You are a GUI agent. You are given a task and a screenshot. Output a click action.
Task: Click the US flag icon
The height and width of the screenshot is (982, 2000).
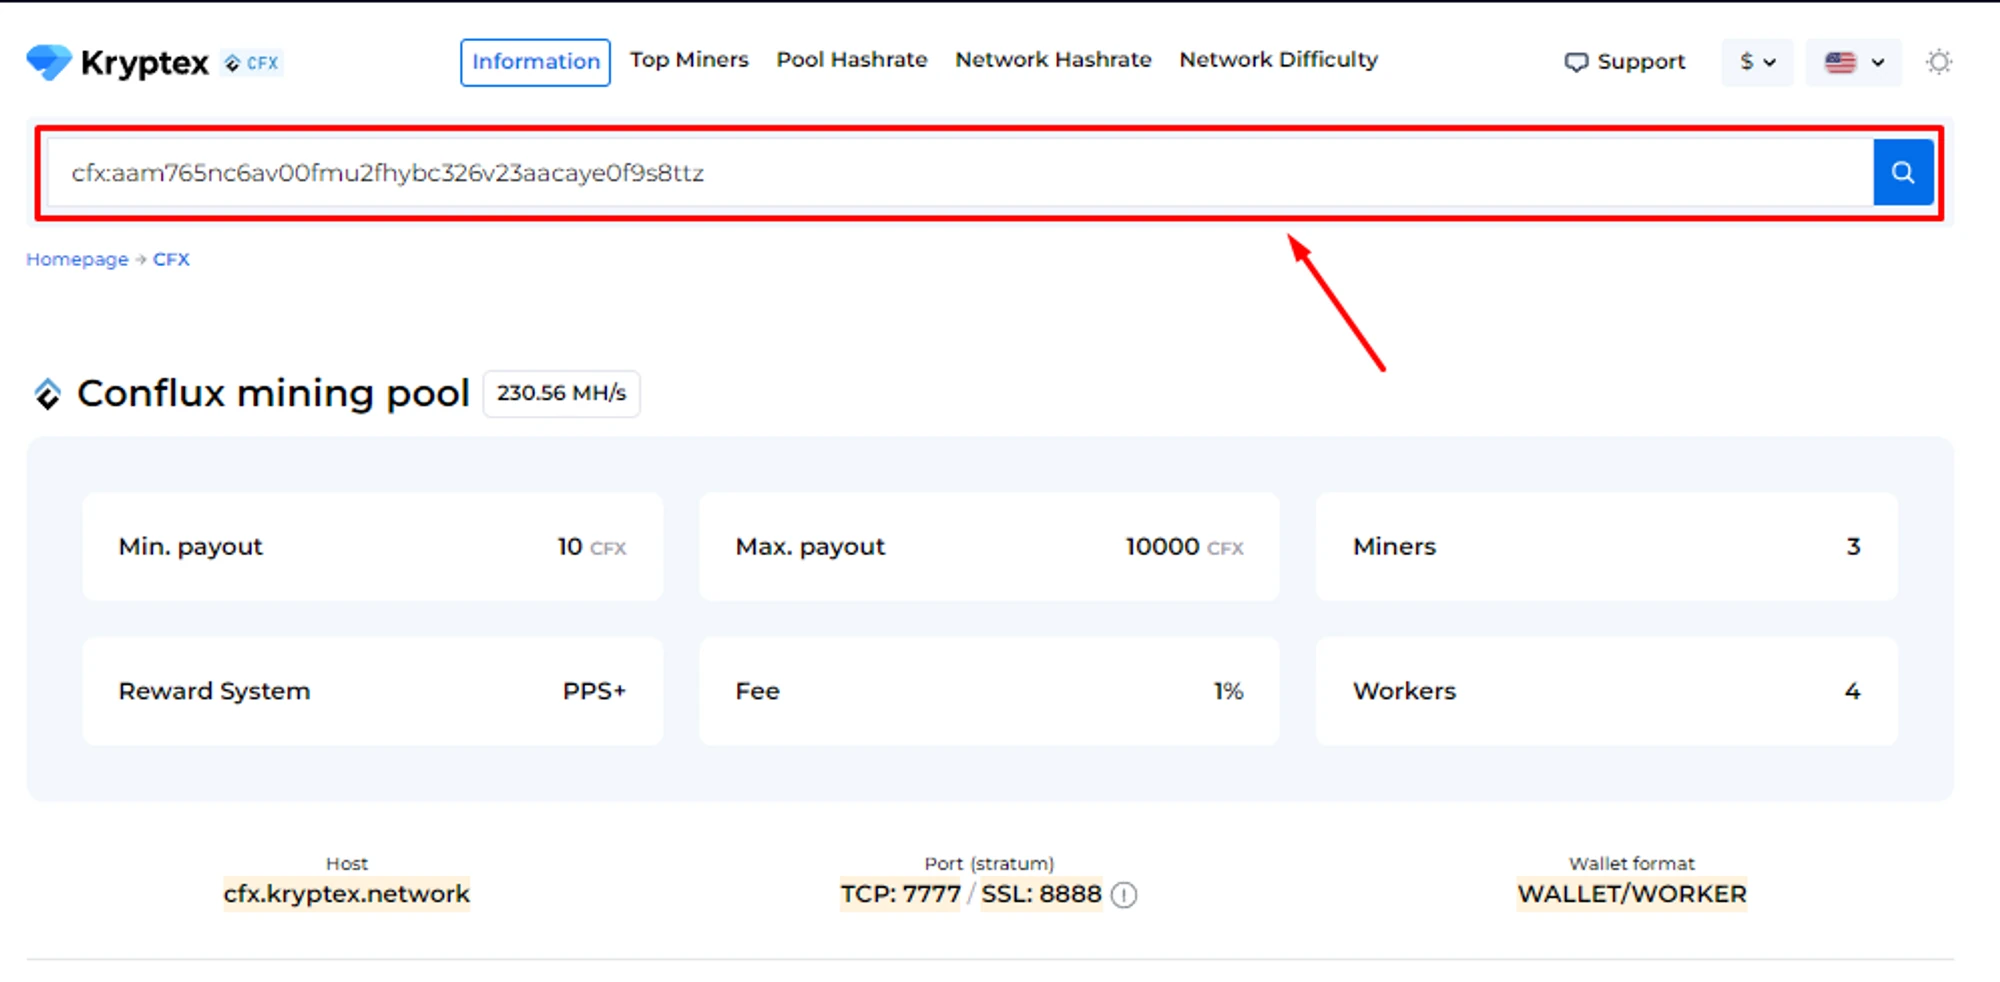point(1840,62)
